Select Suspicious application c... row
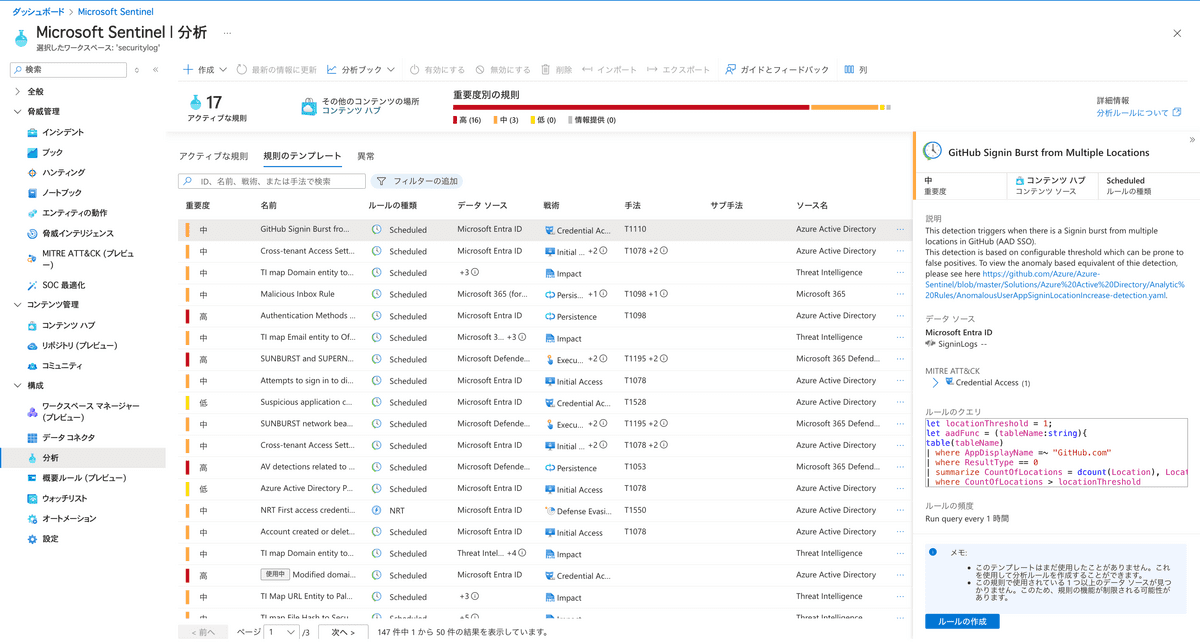The image size is (1200, 642). coord(545,402)
